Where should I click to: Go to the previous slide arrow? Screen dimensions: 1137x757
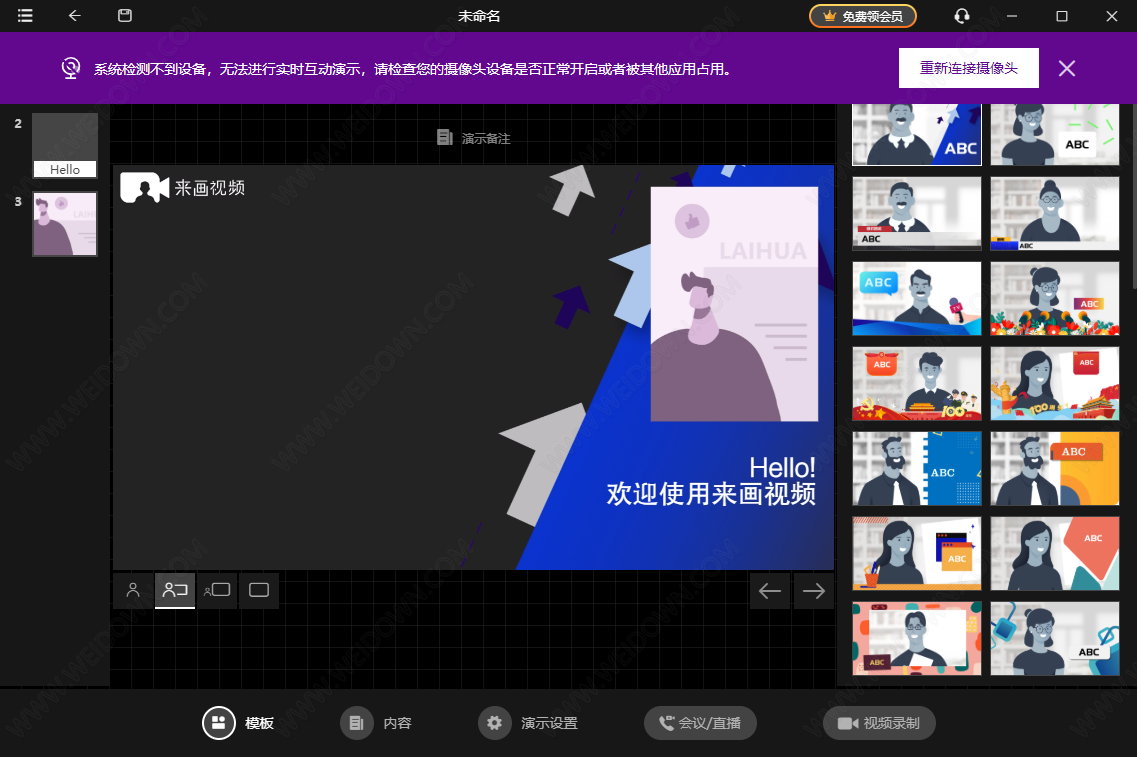pyautogui.click(x=769, y=591)
